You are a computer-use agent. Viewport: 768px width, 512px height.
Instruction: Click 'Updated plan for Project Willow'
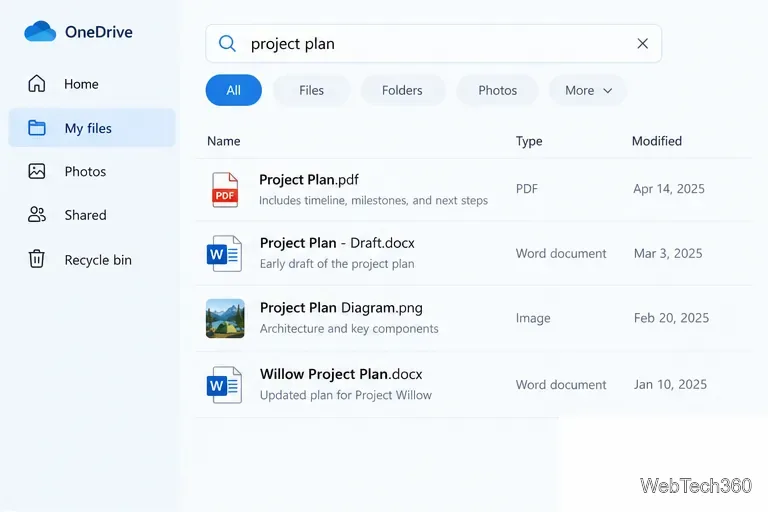346,395
